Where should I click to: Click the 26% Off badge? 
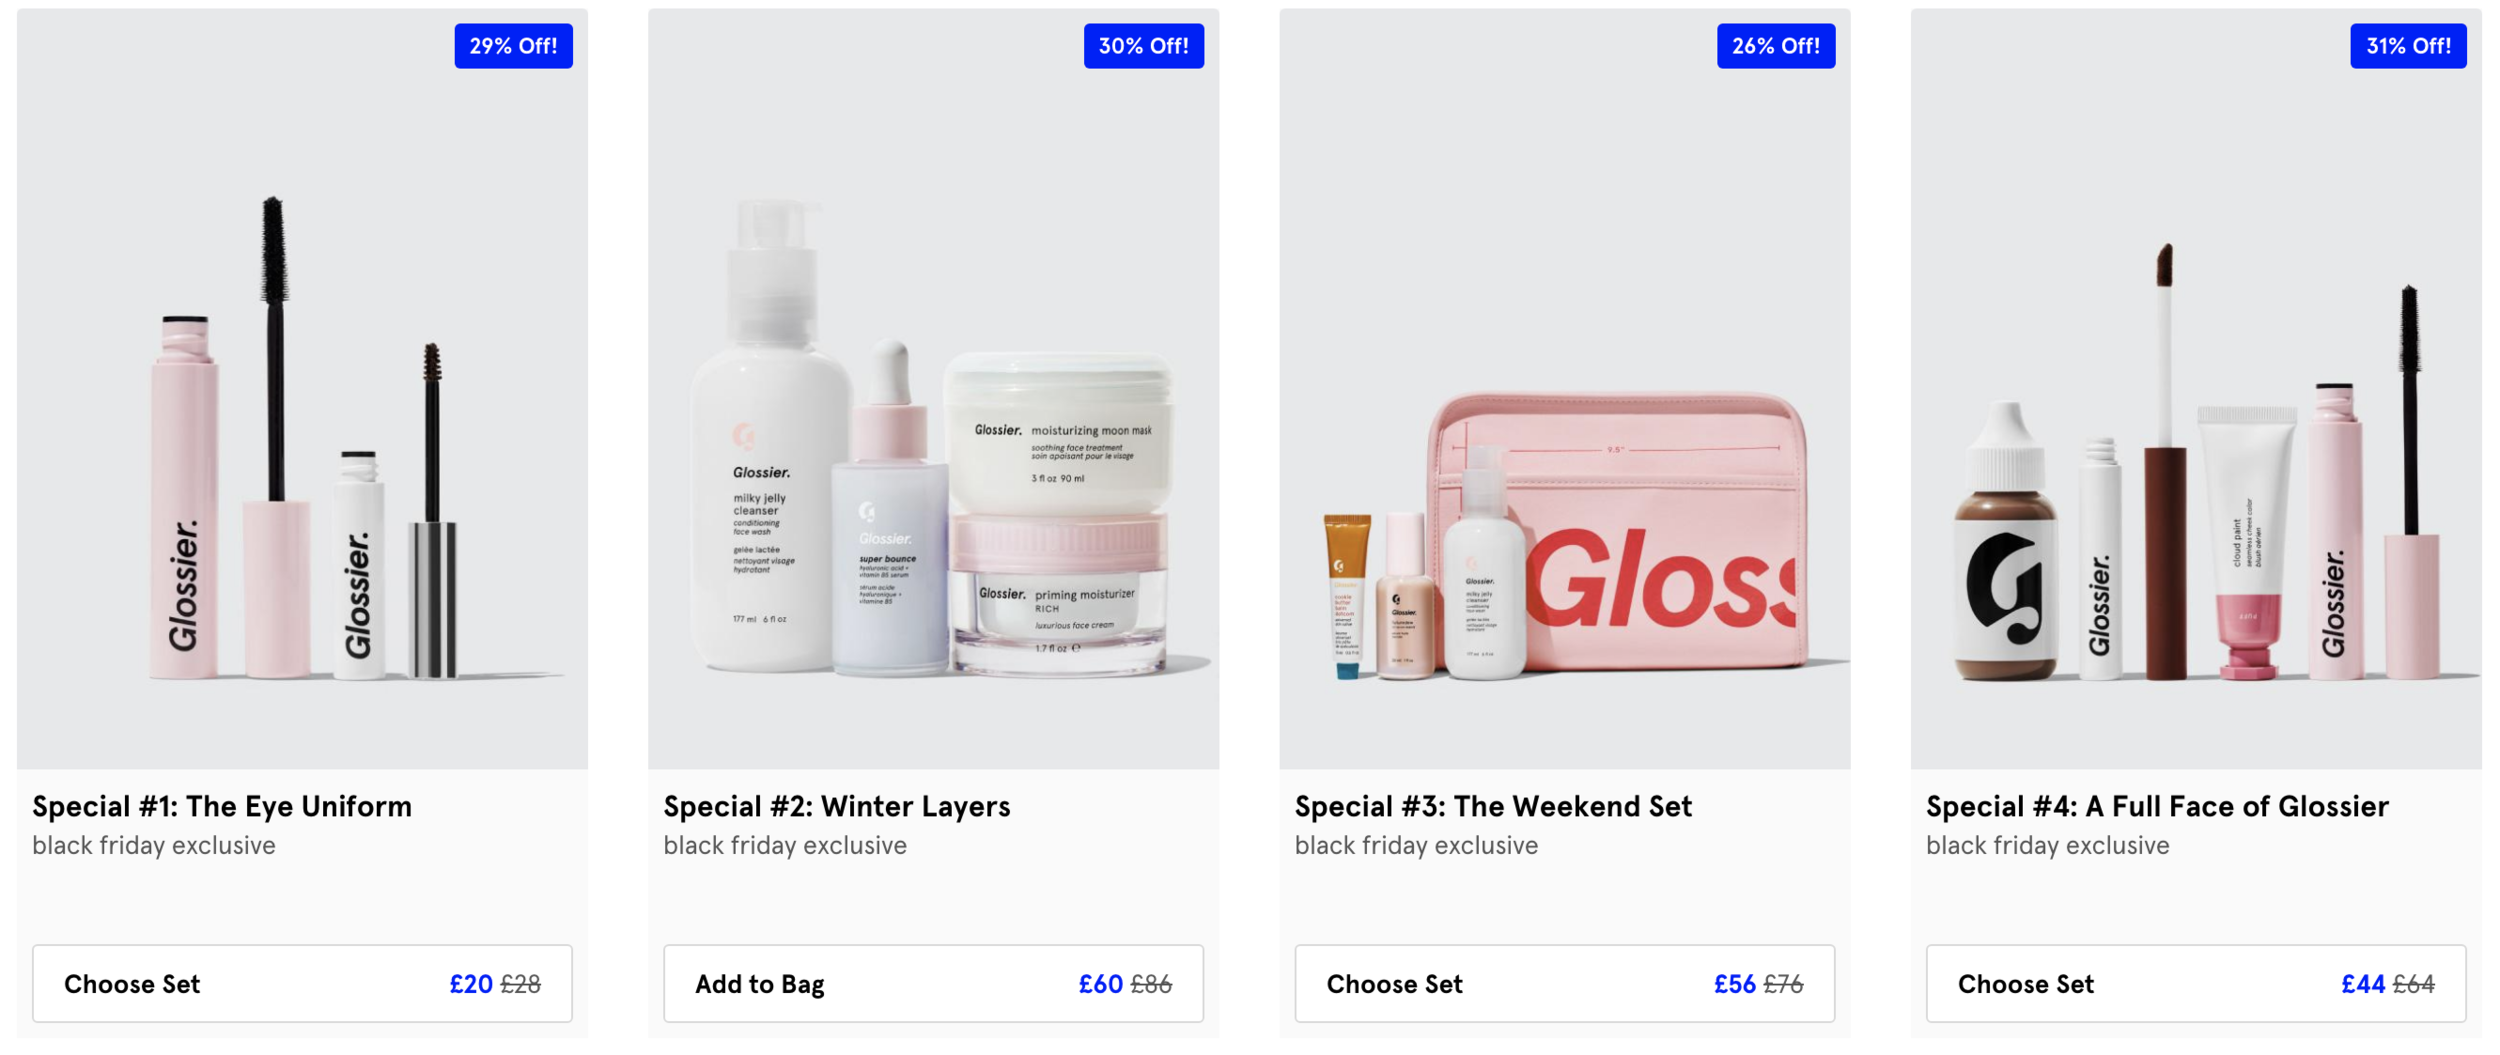pyautogui.click(x=1775, y=46)
